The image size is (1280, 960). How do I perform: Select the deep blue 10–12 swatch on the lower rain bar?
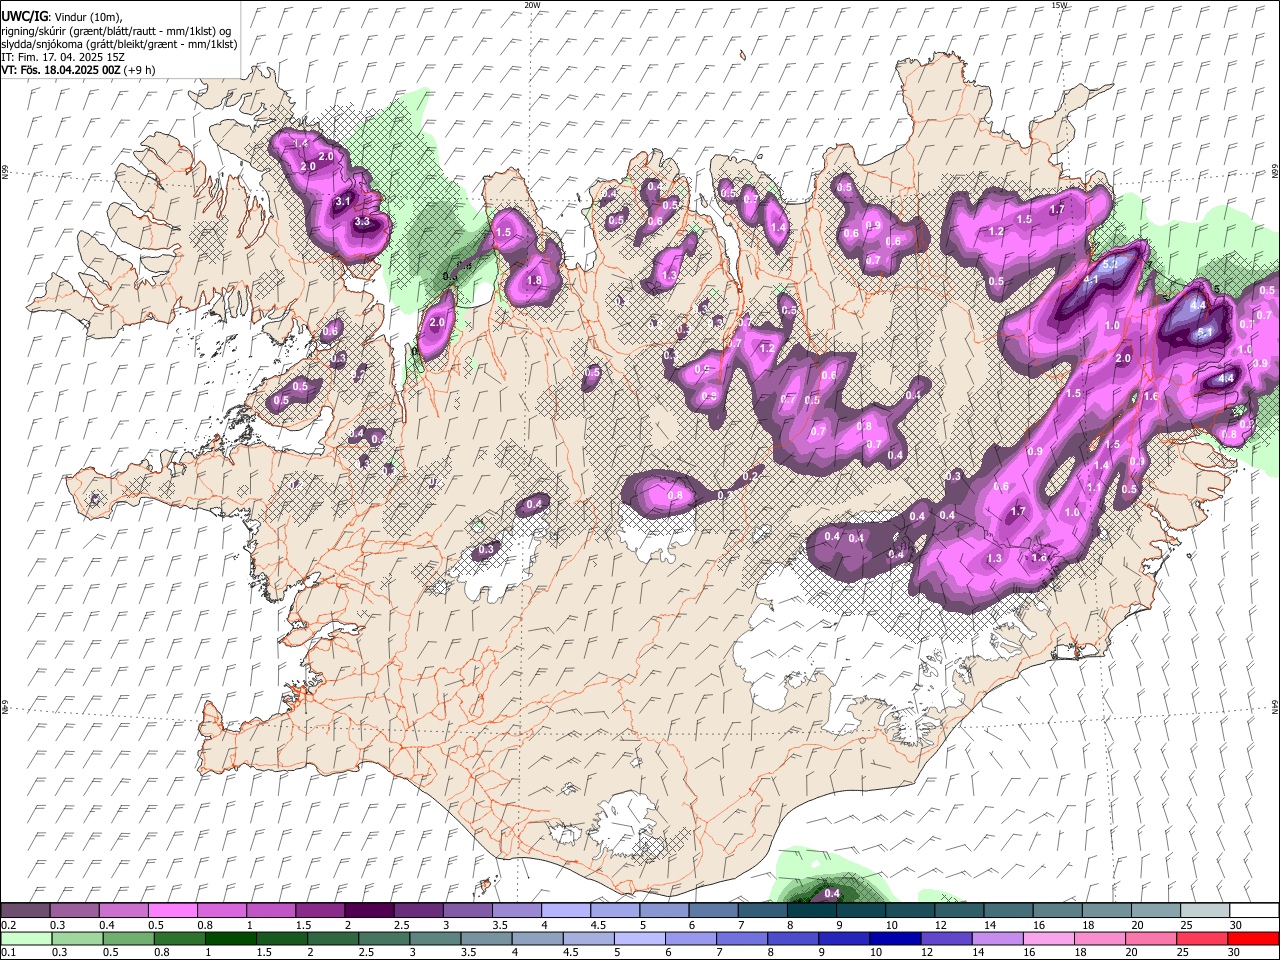(895, 938)
